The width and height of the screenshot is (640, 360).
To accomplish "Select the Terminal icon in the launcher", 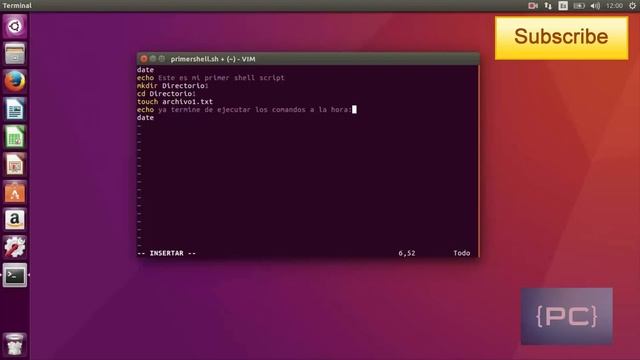I will [15, 275].
